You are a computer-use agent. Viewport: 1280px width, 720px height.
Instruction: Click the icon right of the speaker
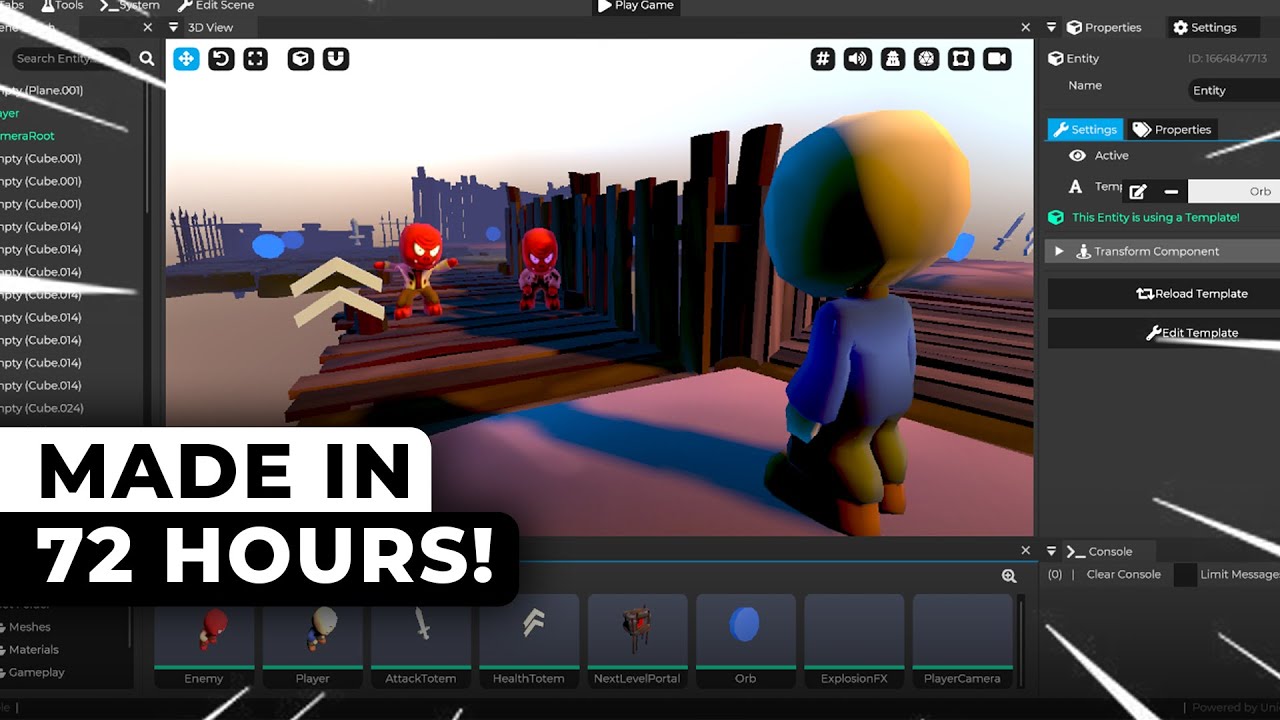[892, 59]
